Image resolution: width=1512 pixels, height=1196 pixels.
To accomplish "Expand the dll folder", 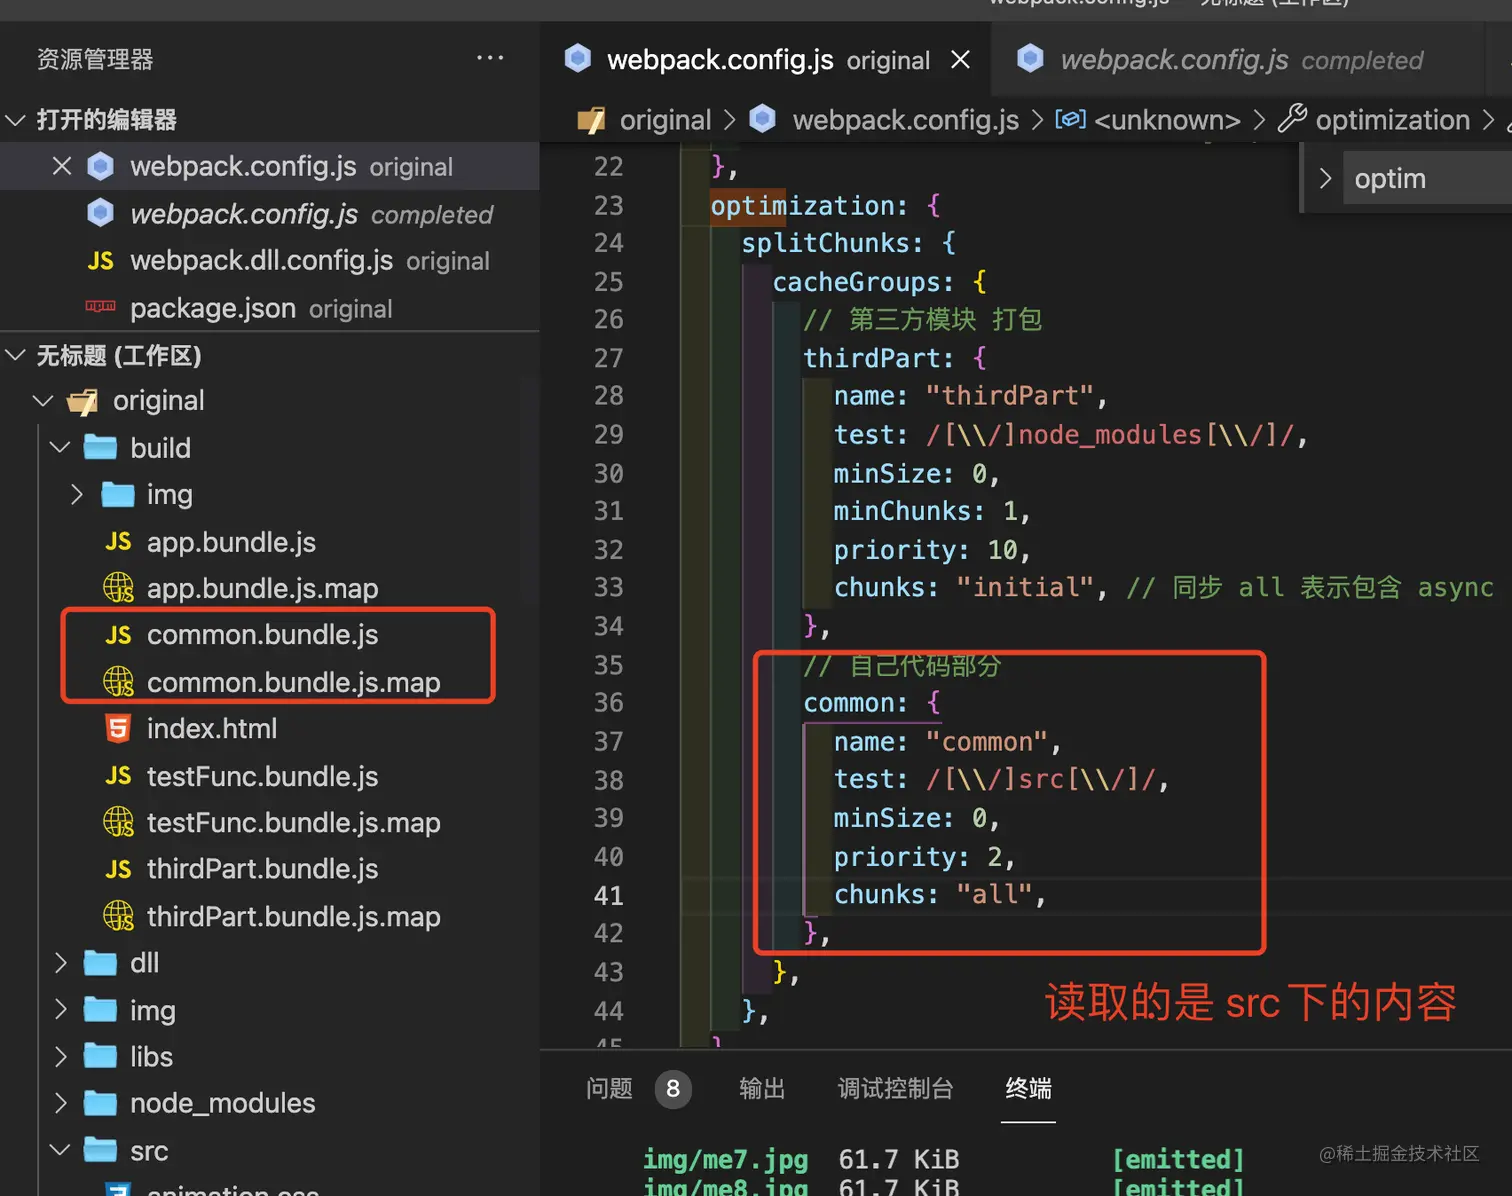I will (60, 963).
